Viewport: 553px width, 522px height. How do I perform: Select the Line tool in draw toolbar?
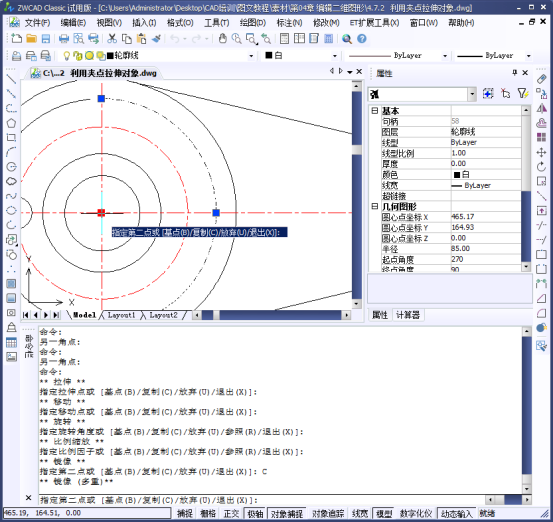click(11, 79)
